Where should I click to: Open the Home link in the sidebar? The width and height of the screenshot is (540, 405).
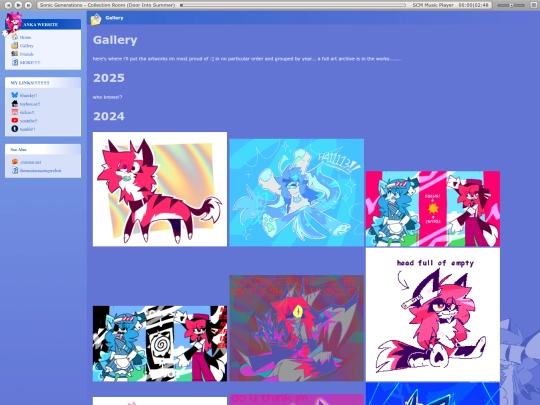[x=25, y=37]
